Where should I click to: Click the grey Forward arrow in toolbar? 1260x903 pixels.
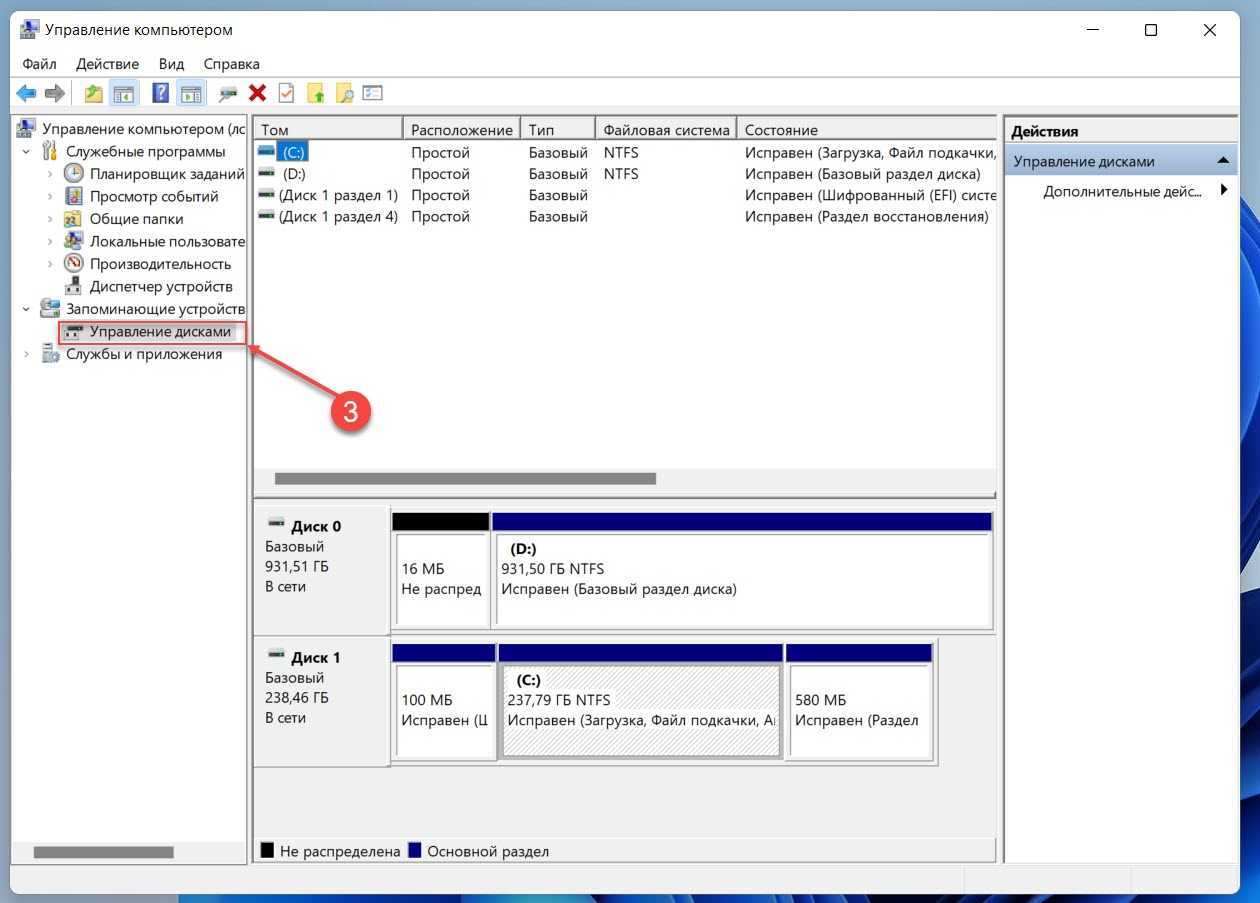click(55, 93)
